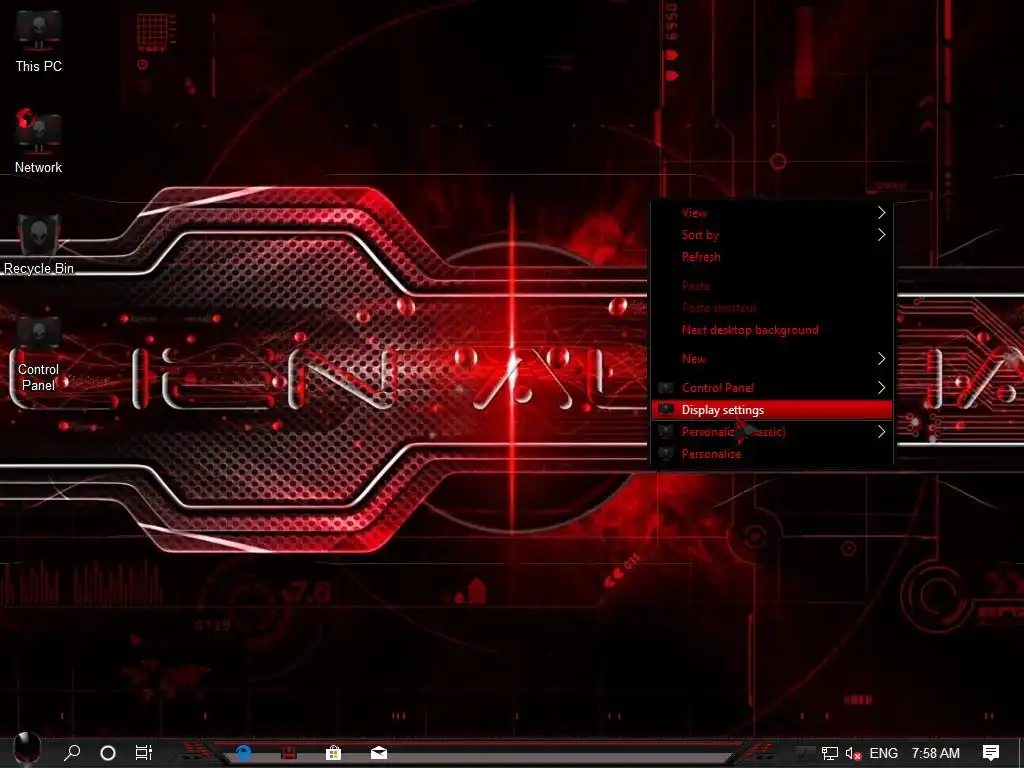Image resolution: width=1024 pixels, height=768 pixels.
Task: Choose Next desktop background
Action: (772, 330)
